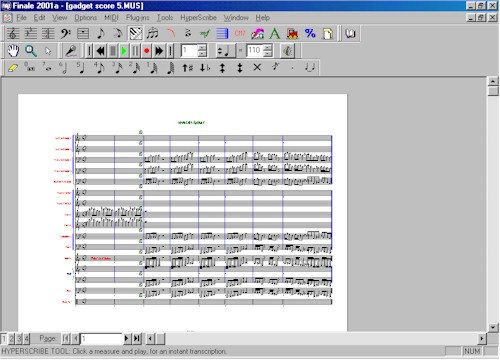Choose sixteenth note duration labeled 3
The image size is (500, 360).
(x=117, y=68)
